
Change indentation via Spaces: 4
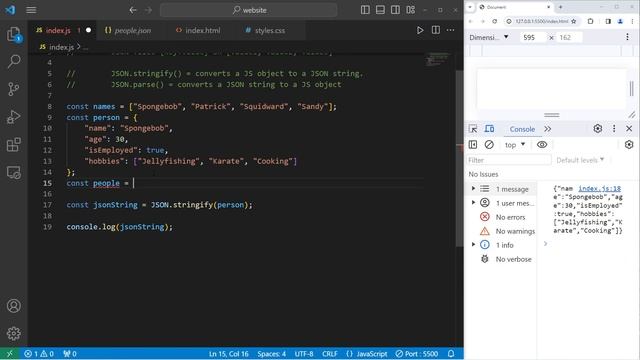(271, 353)
